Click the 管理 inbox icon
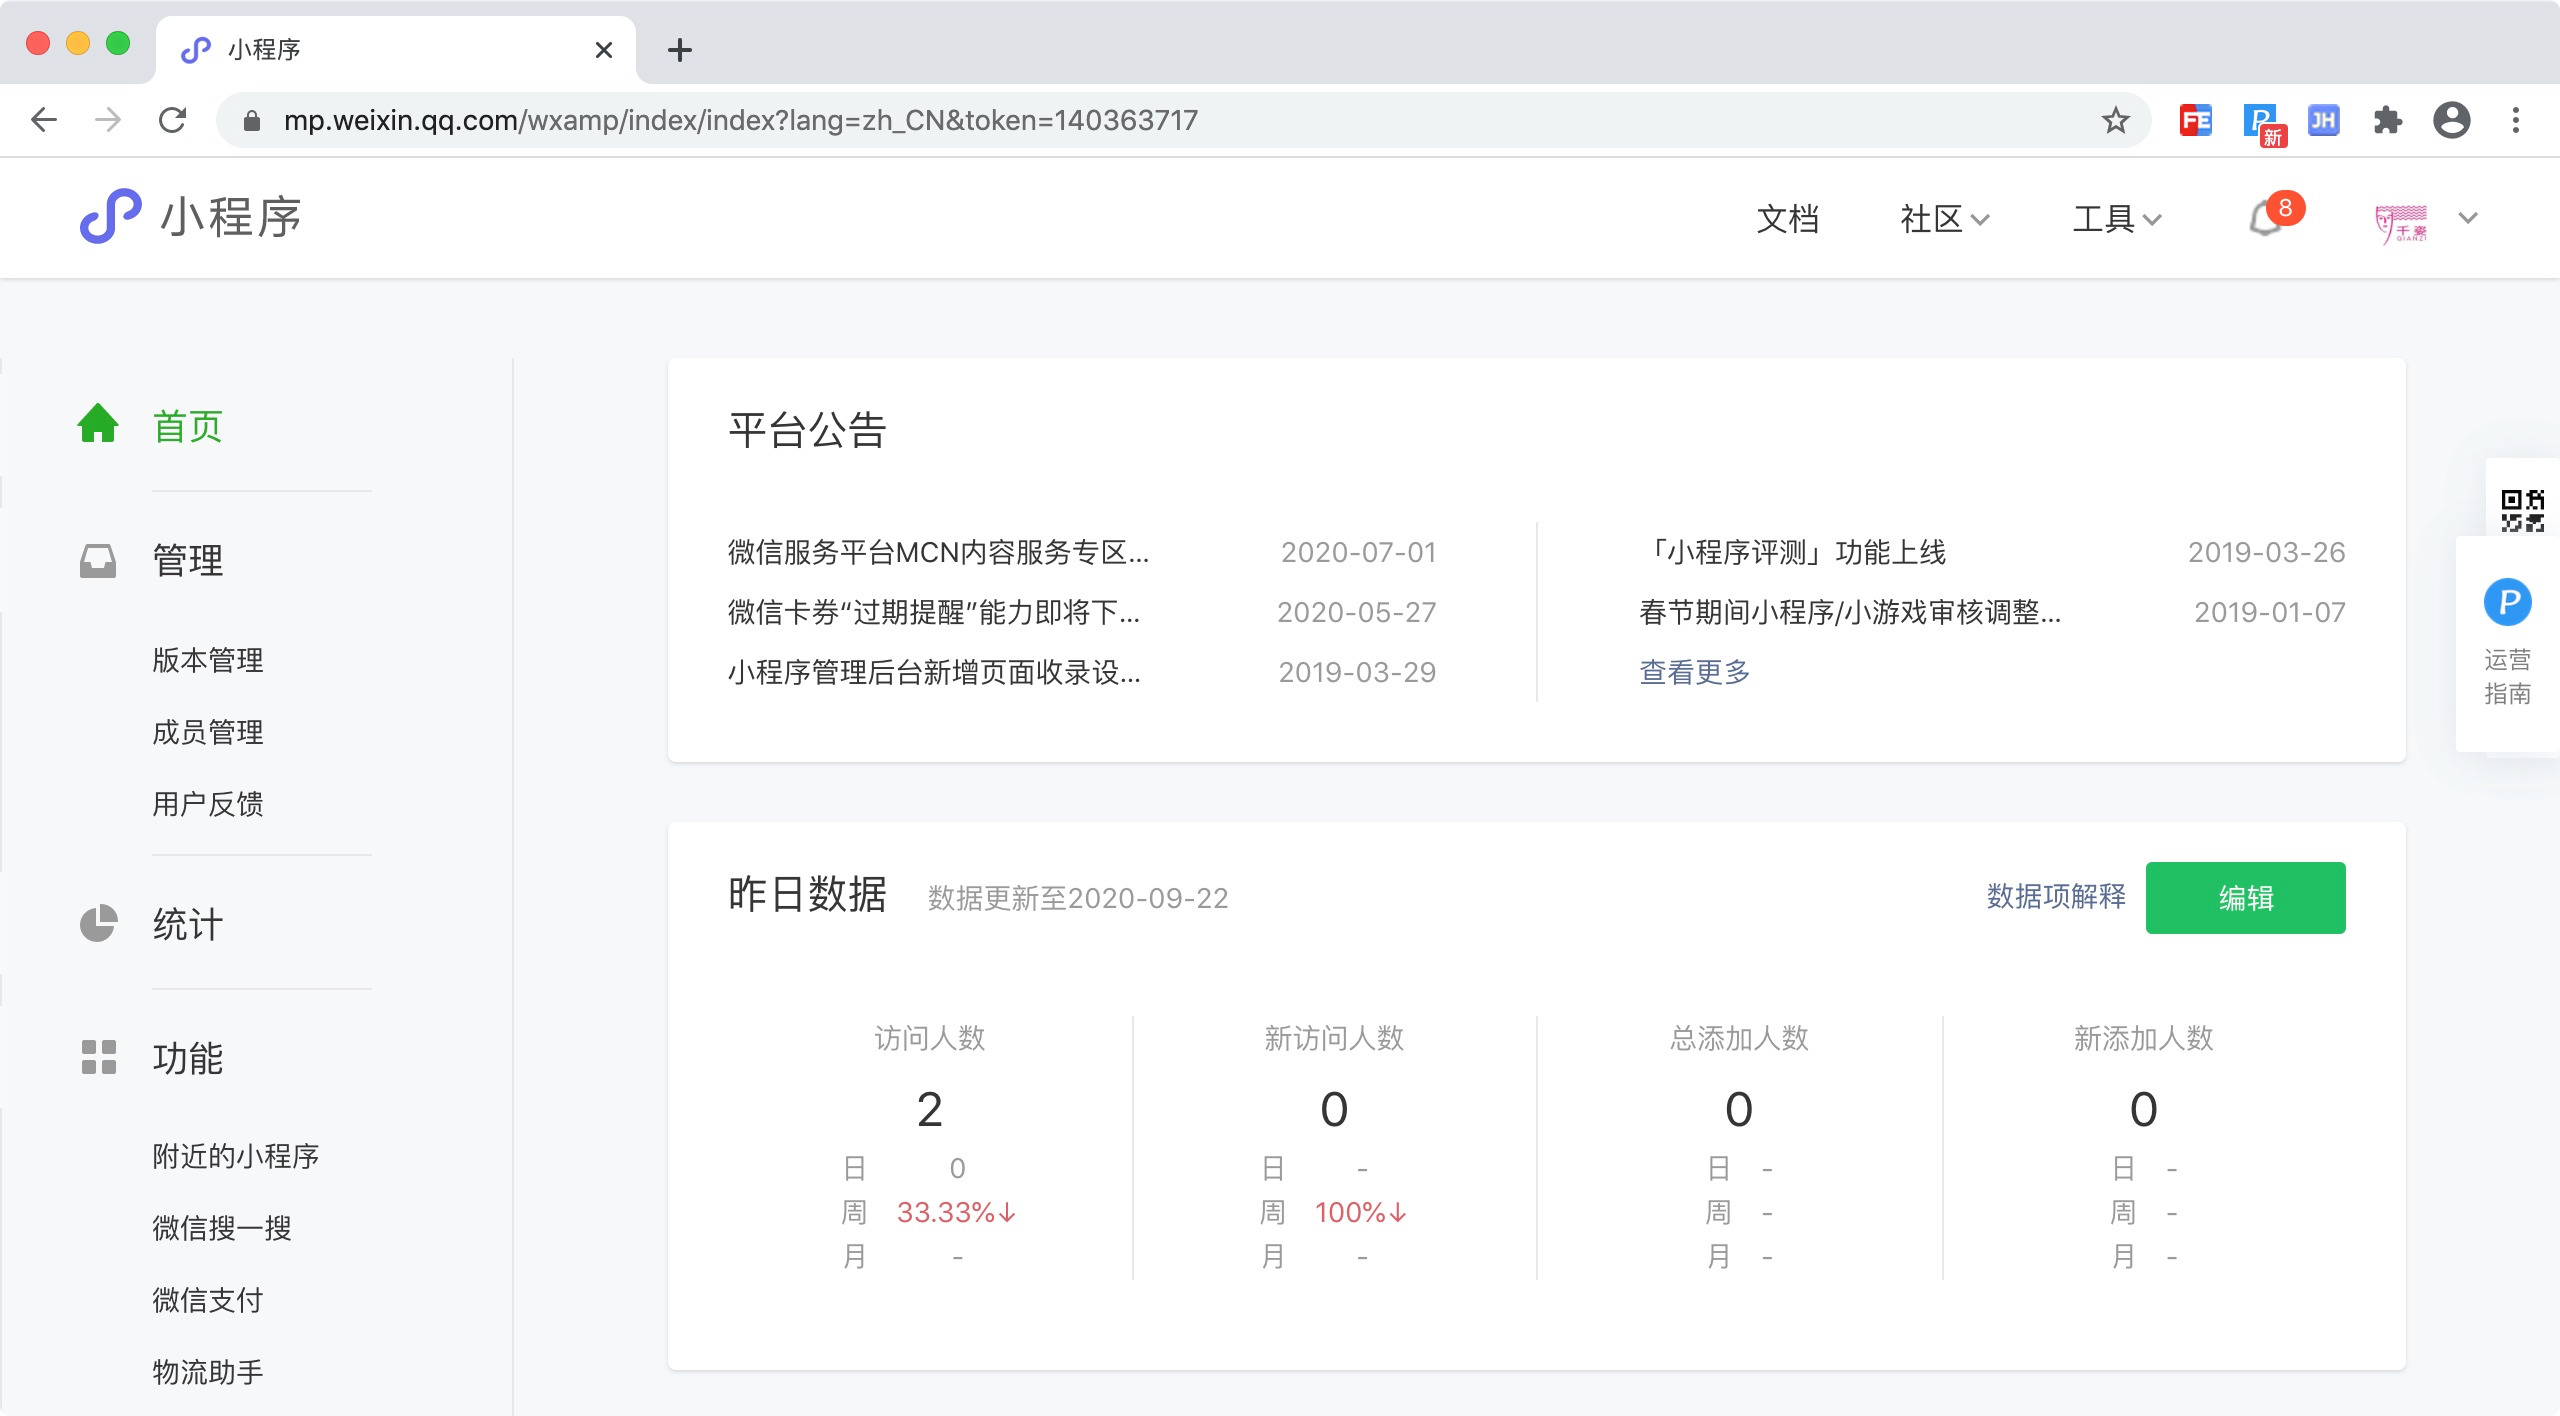The width and height of the screenshot is (2560, 1416). (x=98, y=560)
